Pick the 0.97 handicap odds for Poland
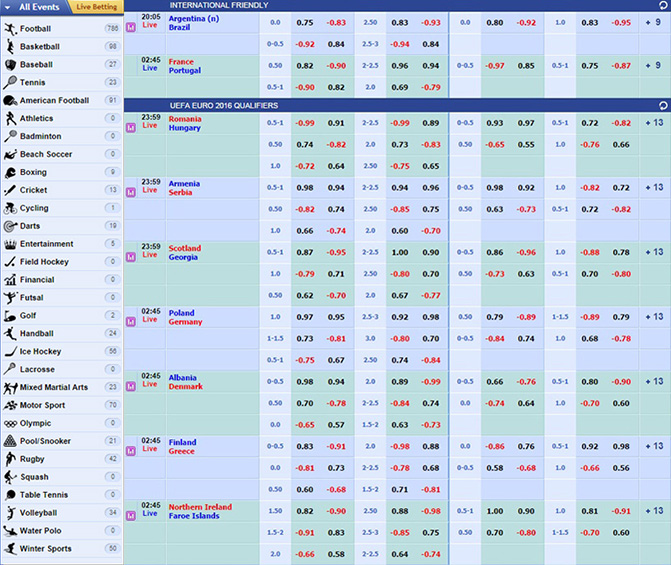 click(305, 317)
